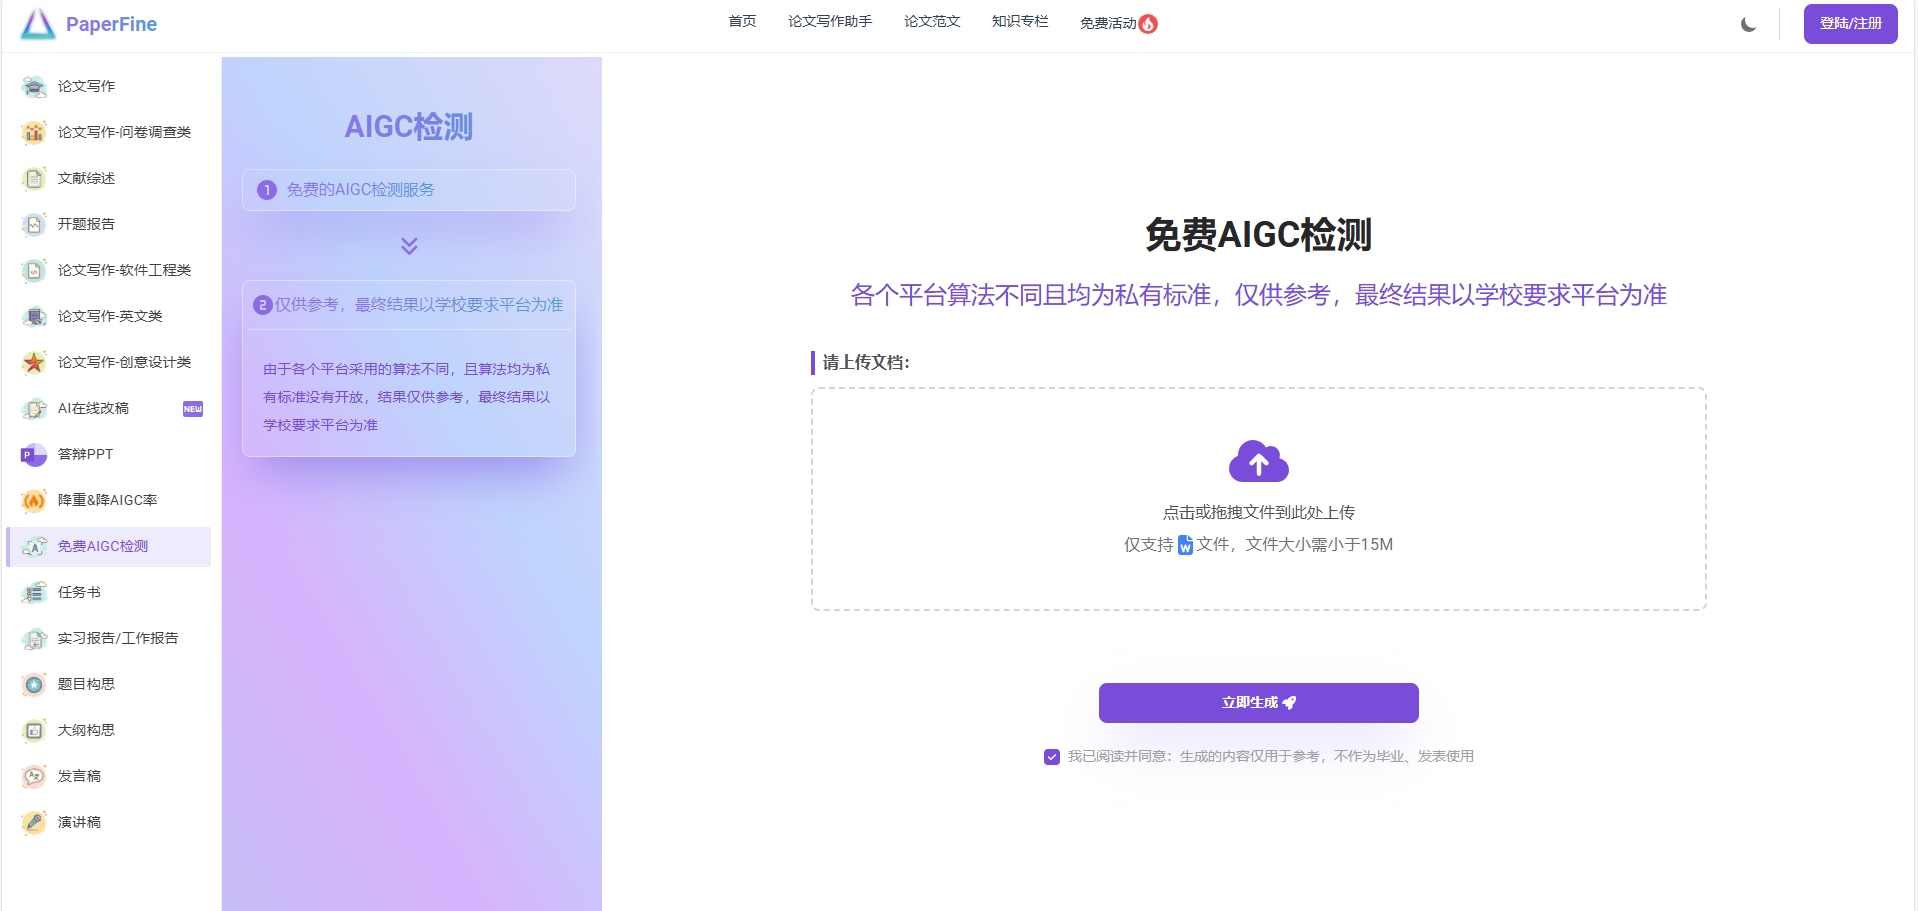Uncheck the 我已阅读并同意 checkbox
Viewport: 1918px width, 911px height.
click(x=1052, y=757)
